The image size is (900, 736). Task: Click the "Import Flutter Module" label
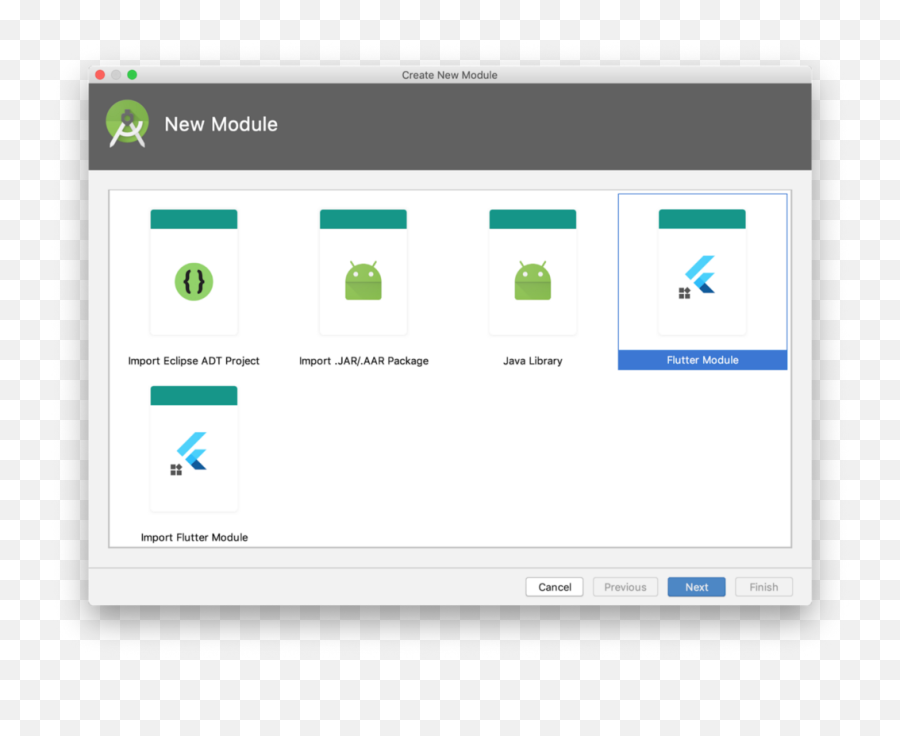tap(194, 537)
